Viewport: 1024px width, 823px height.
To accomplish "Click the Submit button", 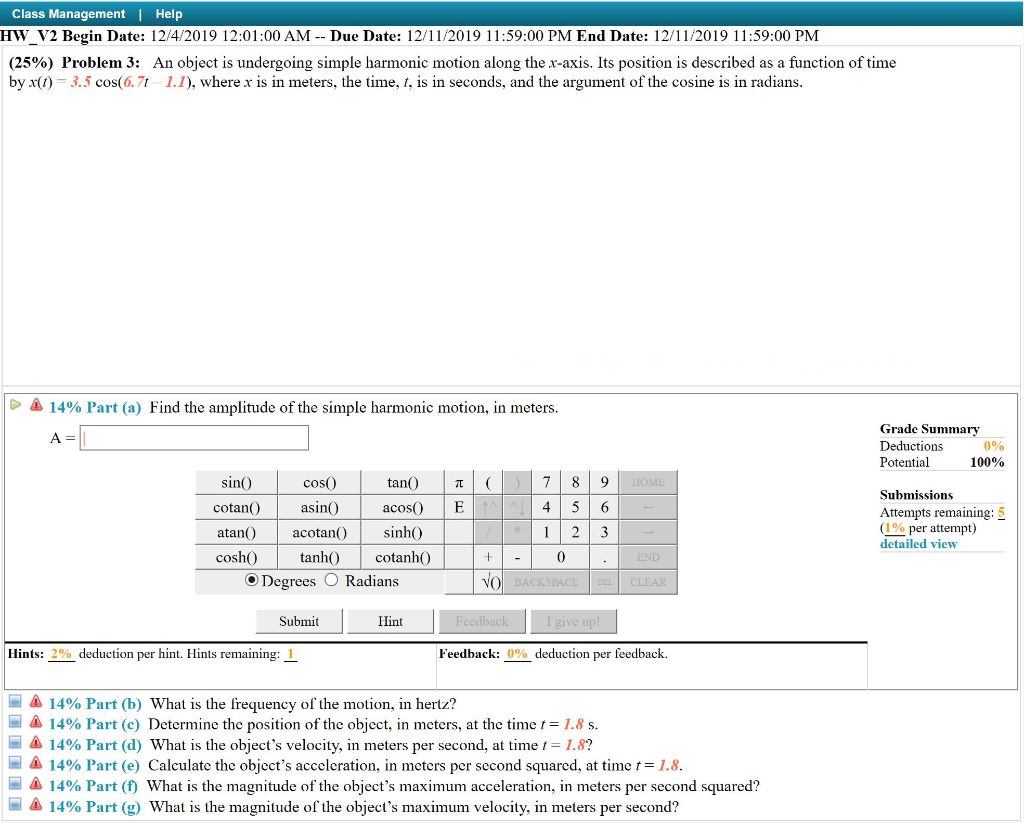I will (298, 620).
